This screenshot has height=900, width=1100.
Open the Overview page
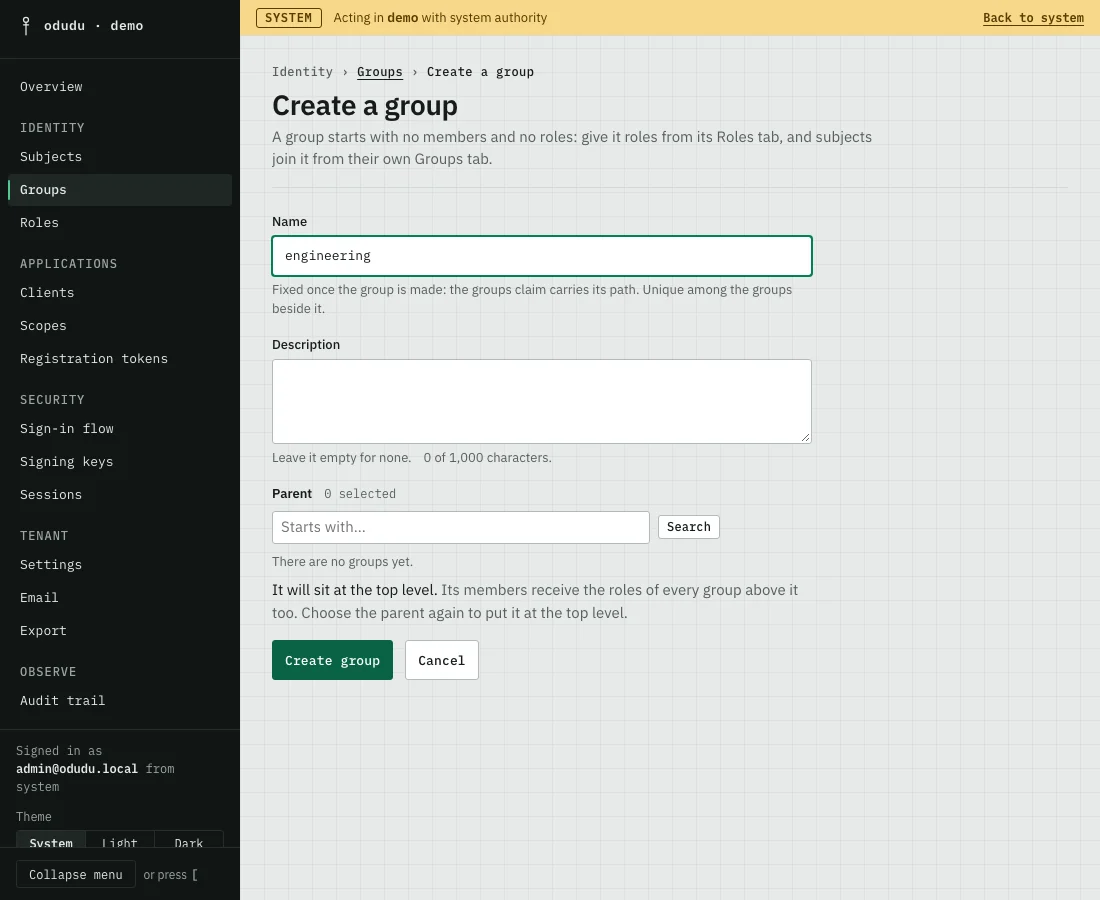120,86
